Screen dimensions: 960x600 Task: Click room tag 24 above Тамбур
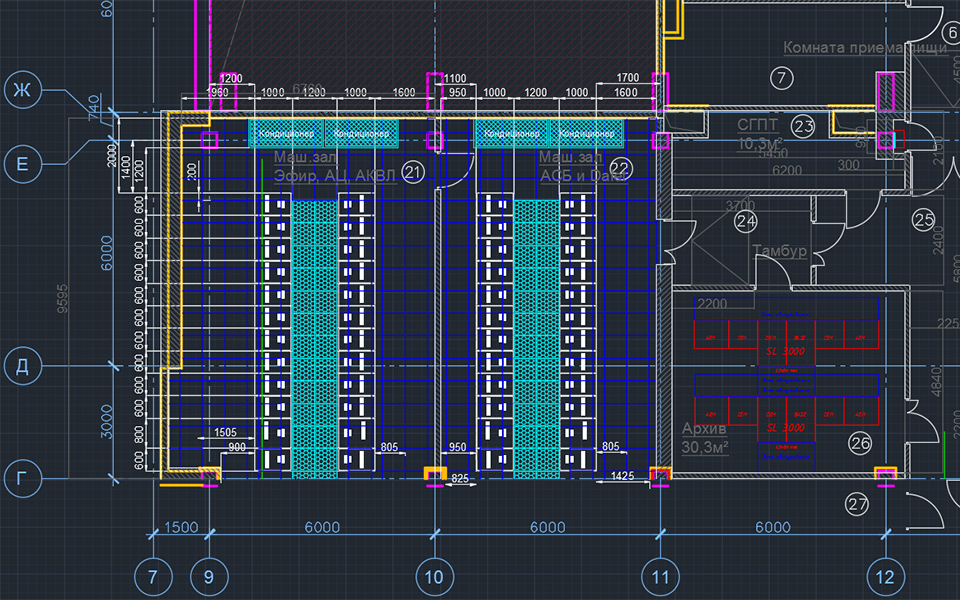coord(745,220)
